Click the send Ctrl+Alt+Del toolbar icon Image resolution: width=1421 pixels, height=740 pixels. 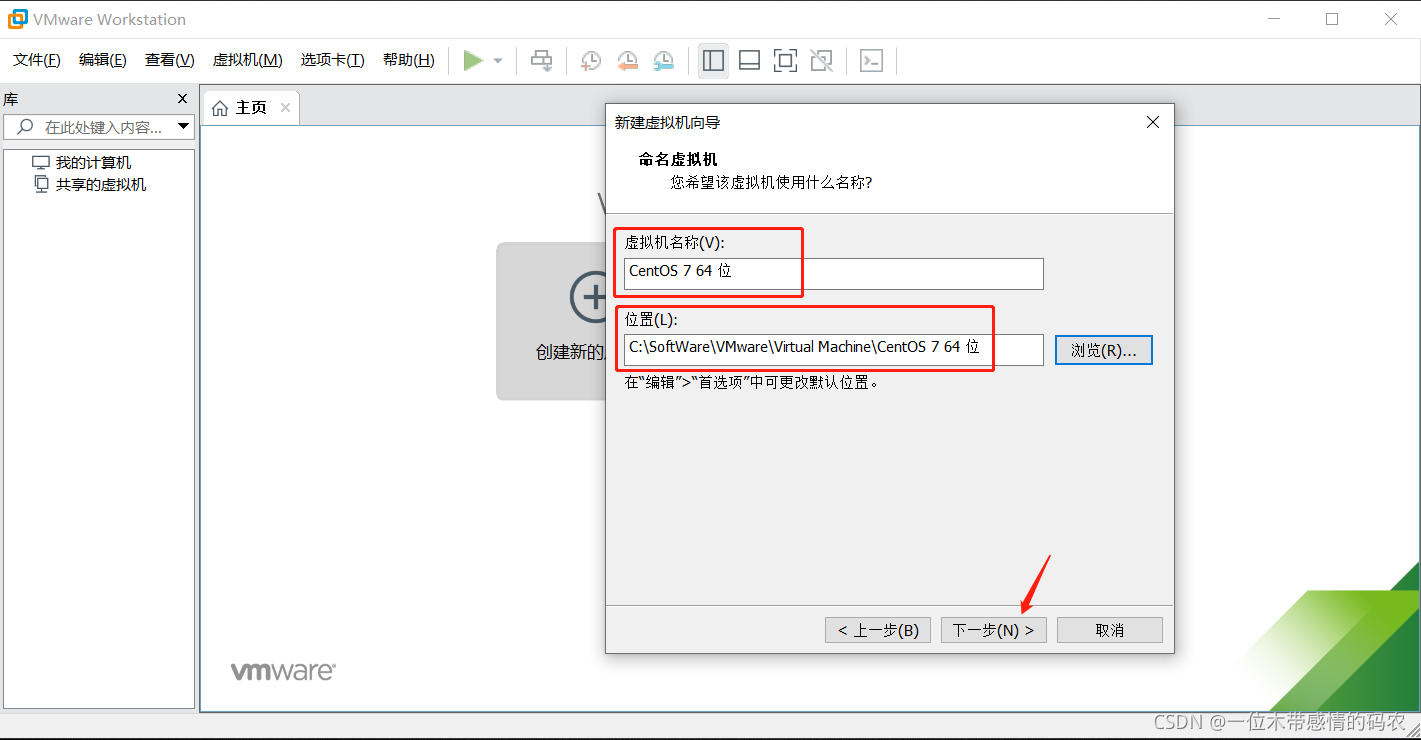541,61
